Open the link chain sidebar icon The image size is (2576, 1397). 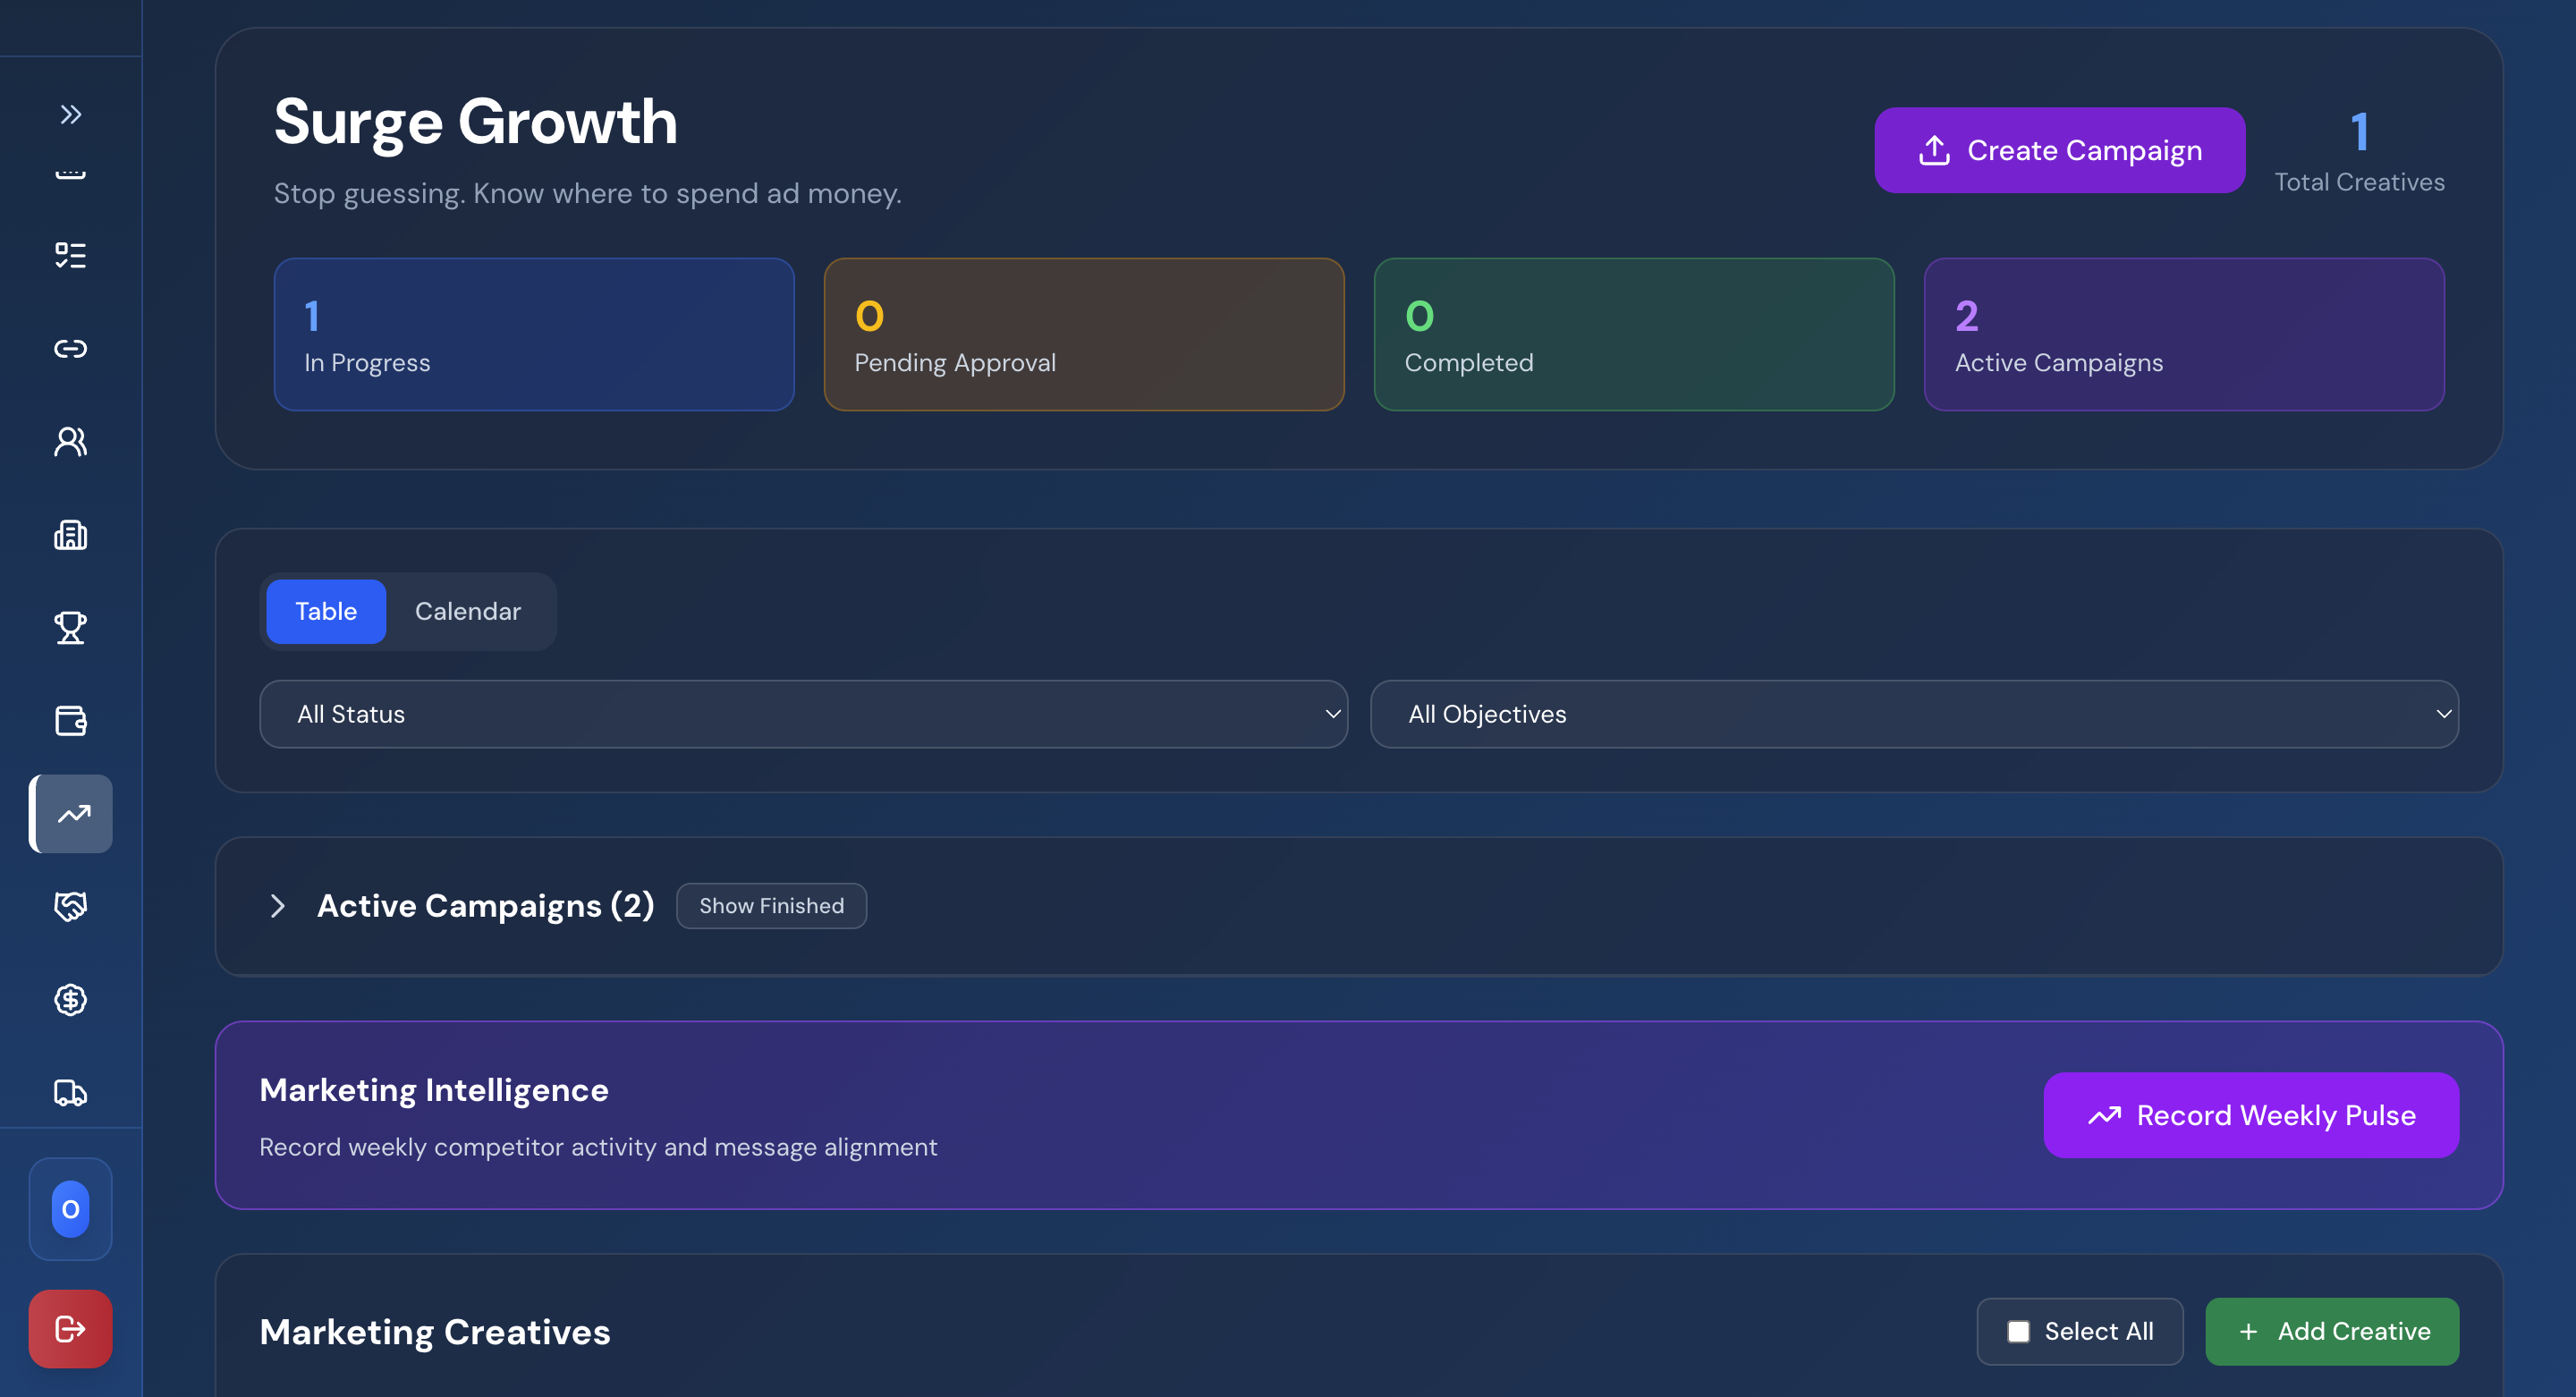pos(70,348)
